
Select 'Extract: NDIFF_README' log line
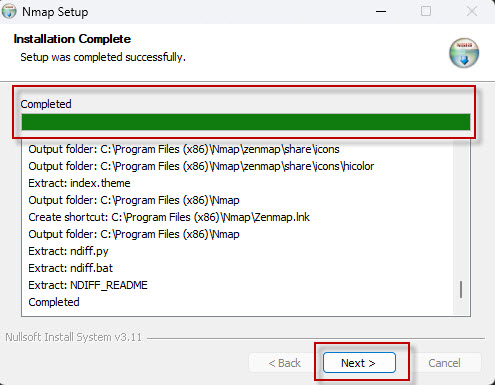click(x=88, y=285)
